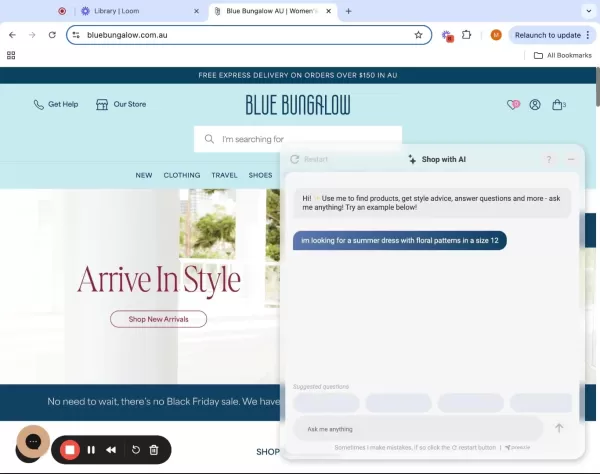Open the TRAVEL menu item
This screenshot has width=600, height=474.
pos(225,175)
